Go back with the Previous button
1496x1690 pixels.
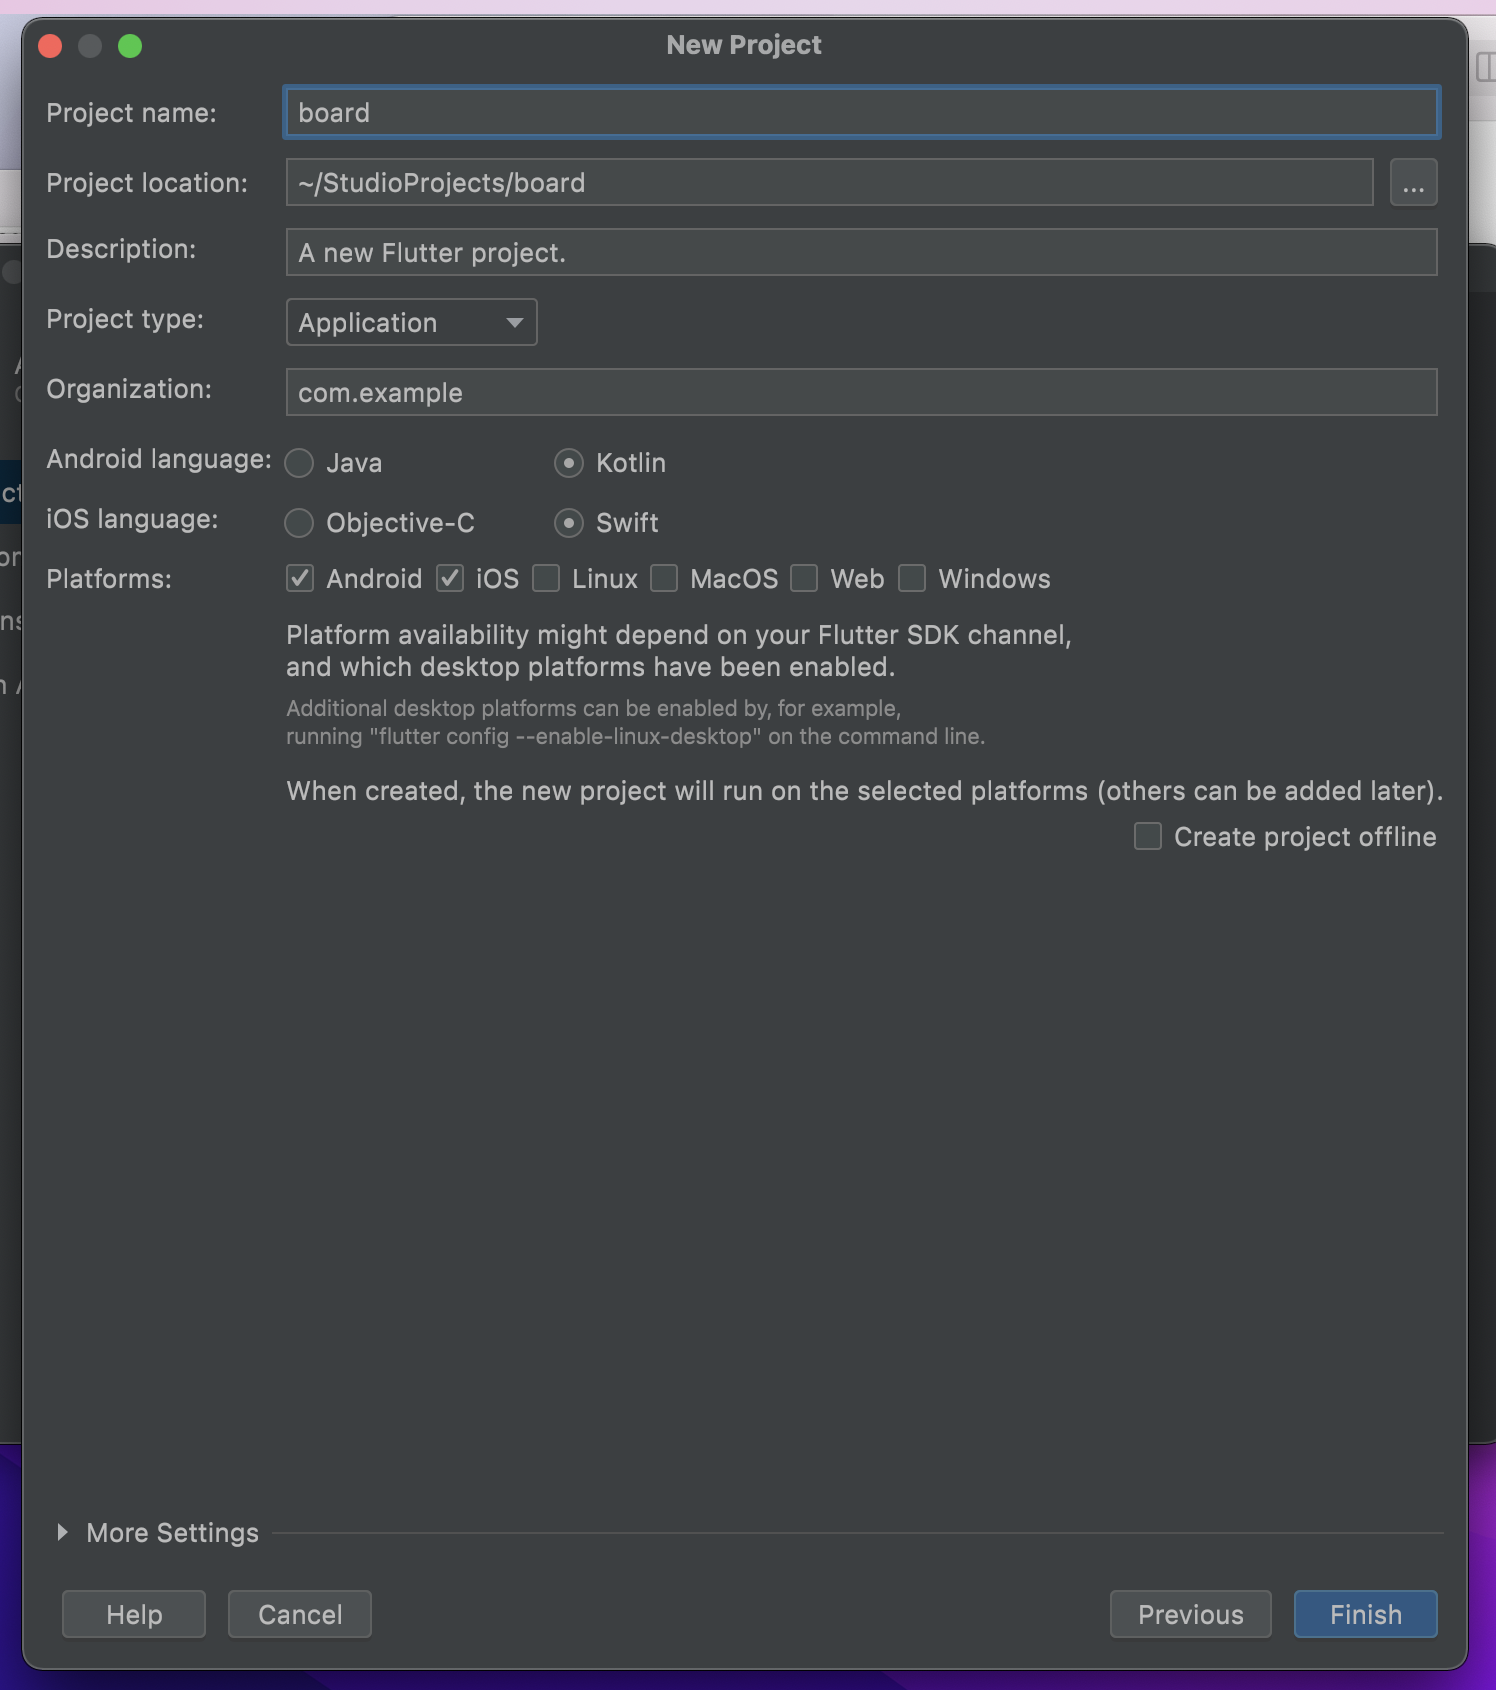tap(1191, 1614)
